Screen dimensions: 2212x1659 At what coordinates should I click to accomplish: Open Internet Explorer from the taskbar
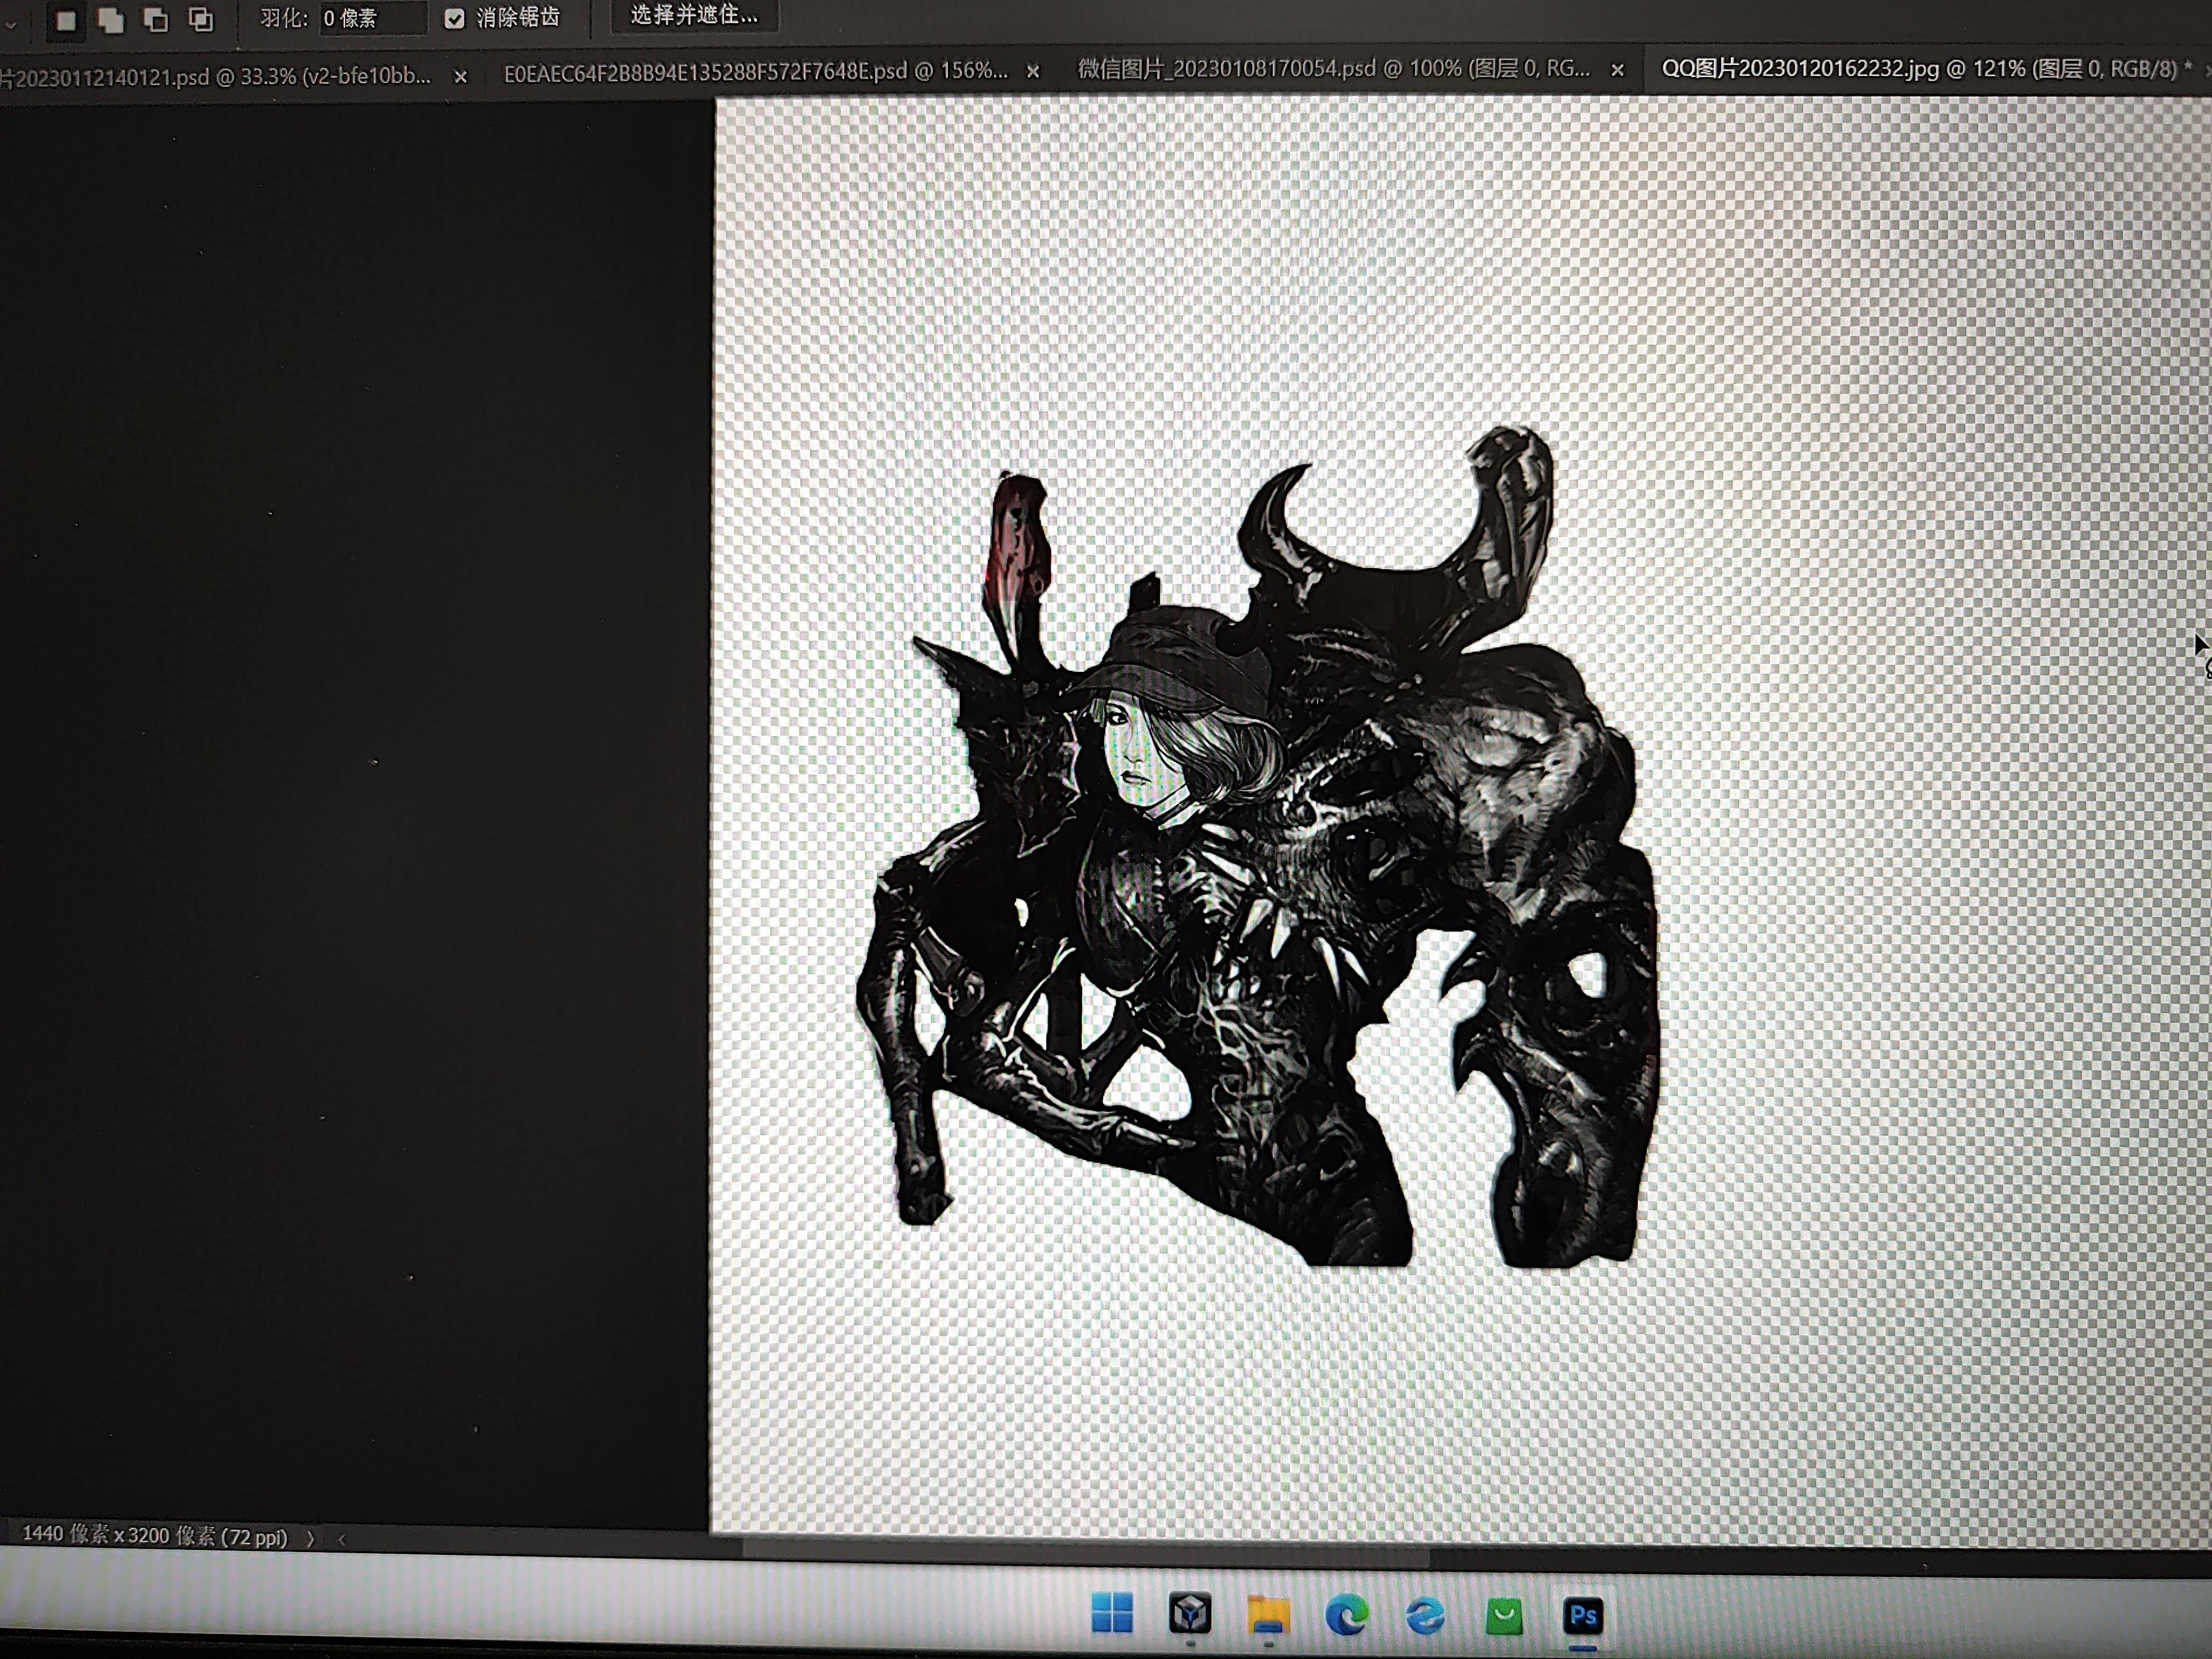(x=1425, y=1615)
